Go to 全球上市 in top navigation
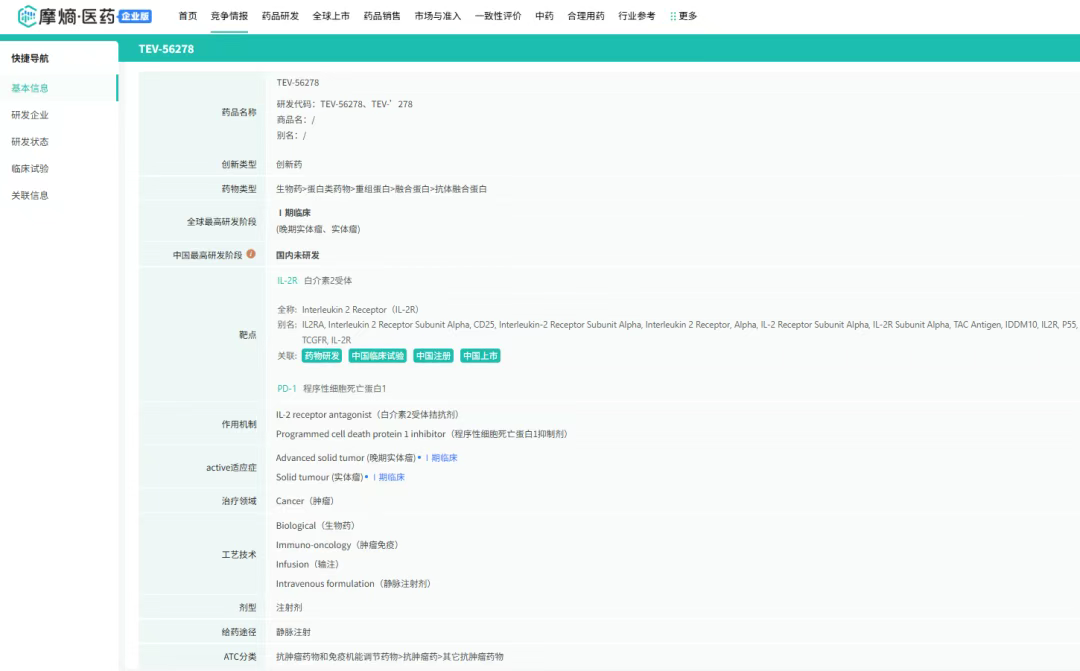Screen dimensions: 1080x671 point(331,16)
